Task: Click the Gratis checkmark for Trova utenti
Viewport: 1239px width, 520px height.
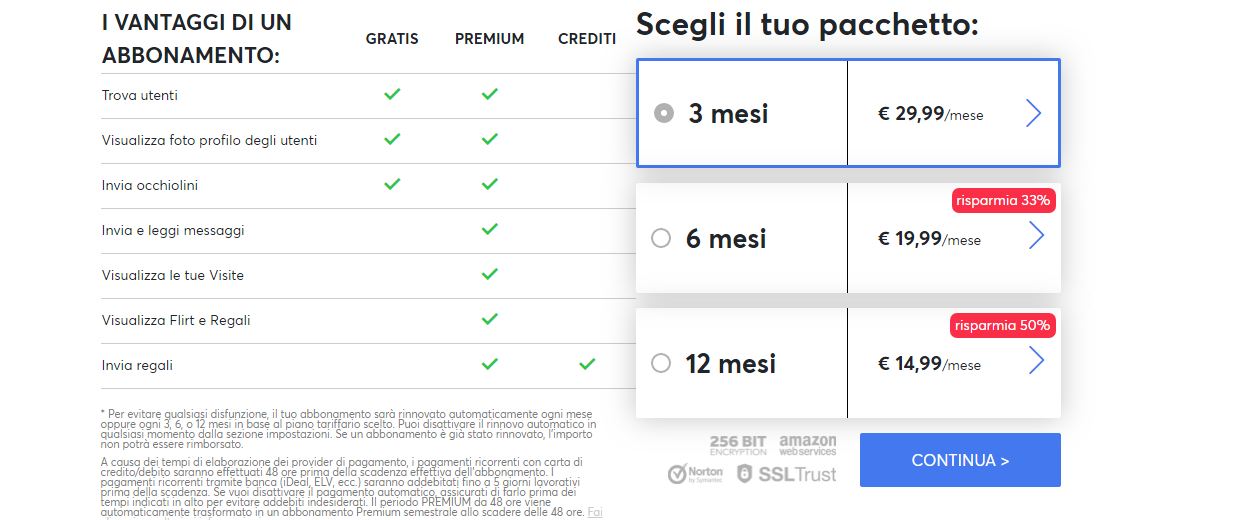Action: pos(392,94)
